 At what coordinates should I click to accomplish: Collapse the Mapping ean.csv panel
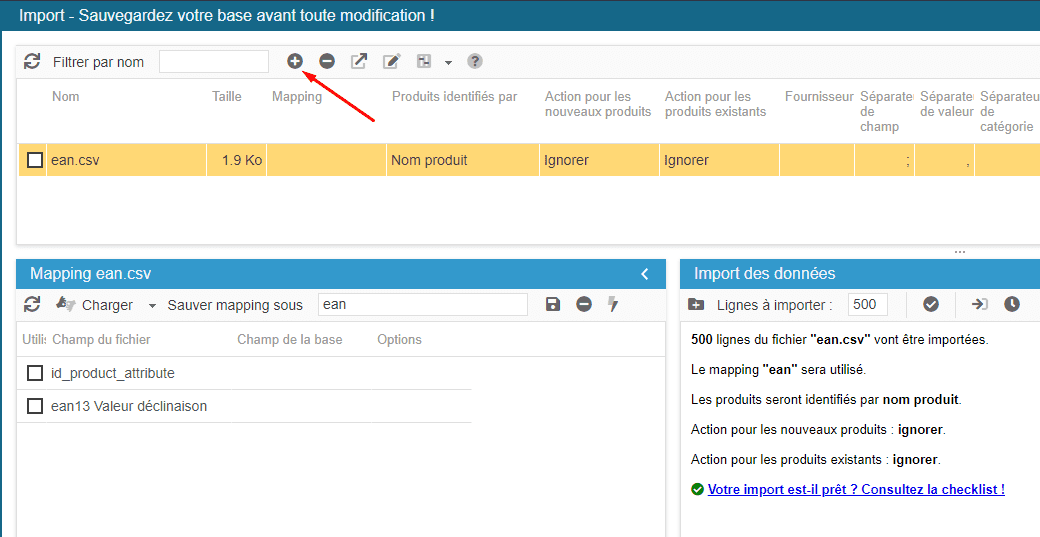click(645, 274)
